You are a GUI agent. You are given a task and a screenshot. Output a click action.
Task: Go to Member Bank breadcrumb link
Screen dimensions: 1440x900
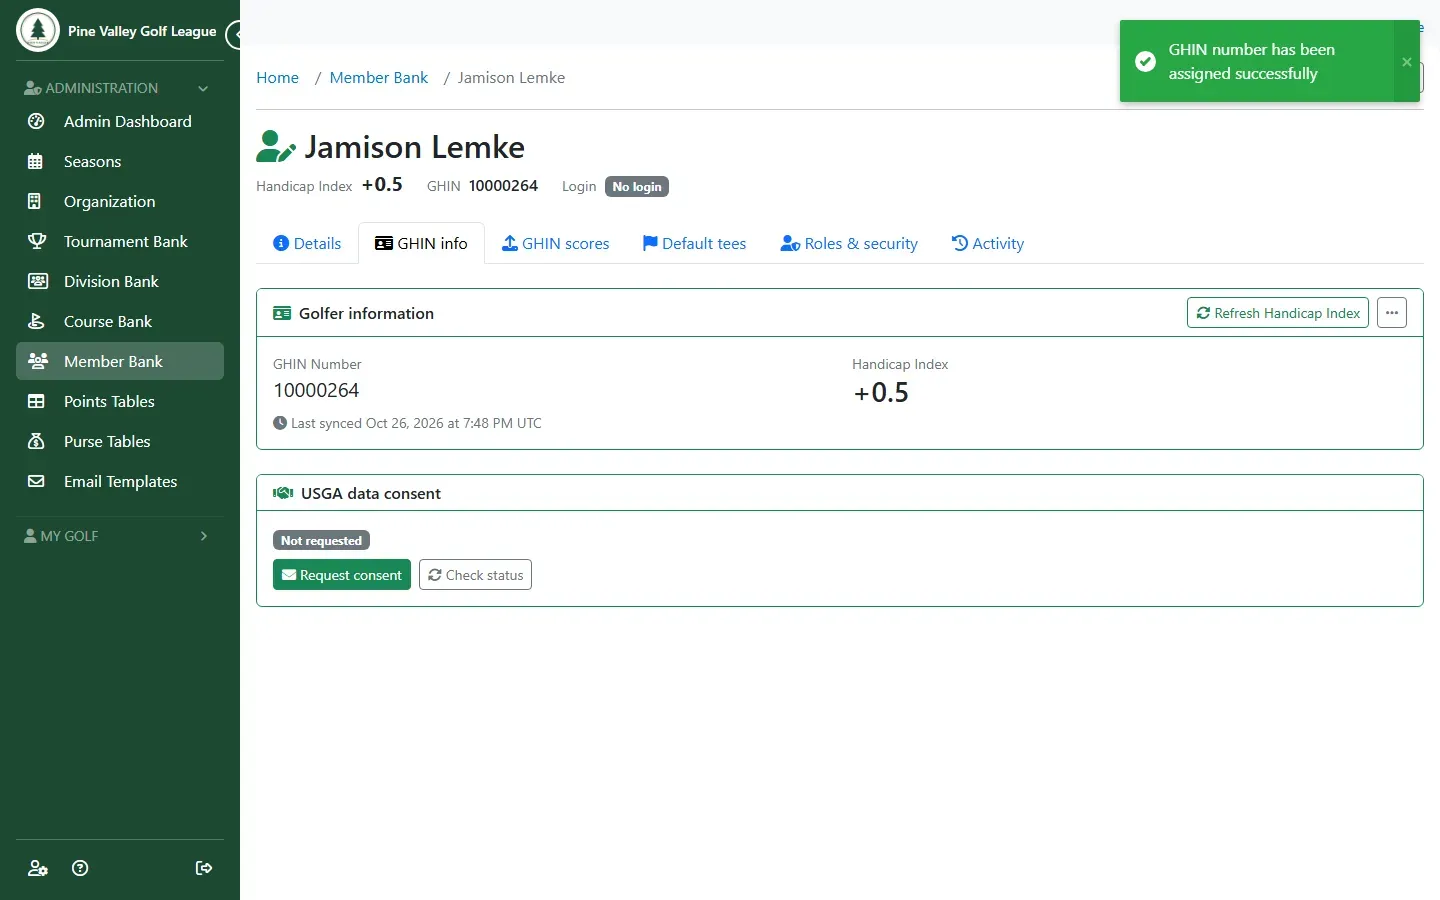(x=378, y=78)
